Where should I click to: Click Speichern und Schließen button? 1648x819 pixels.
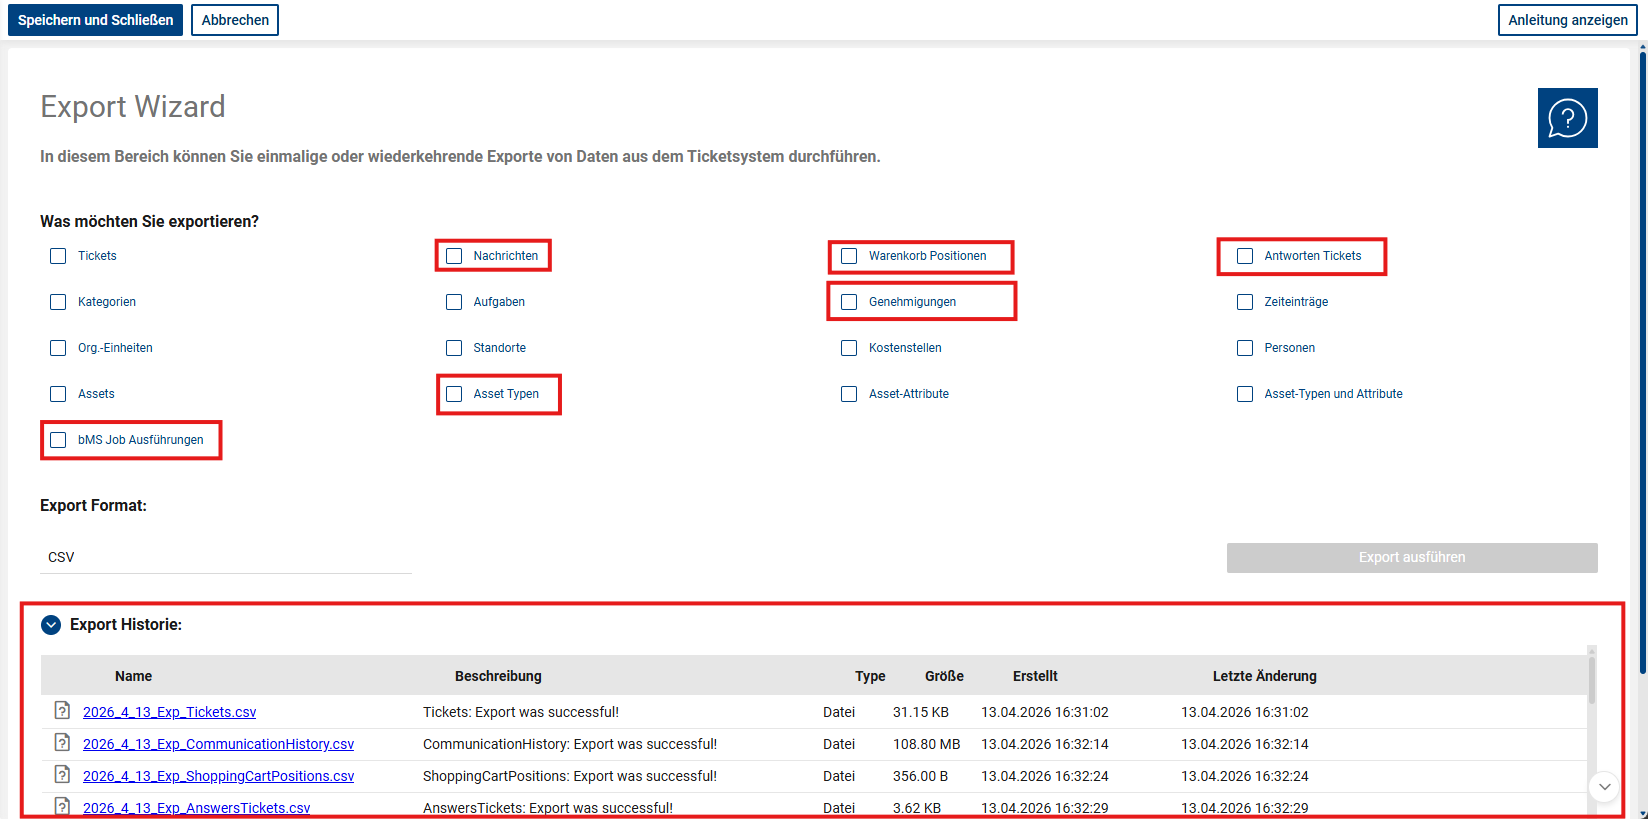coord(95,20)
